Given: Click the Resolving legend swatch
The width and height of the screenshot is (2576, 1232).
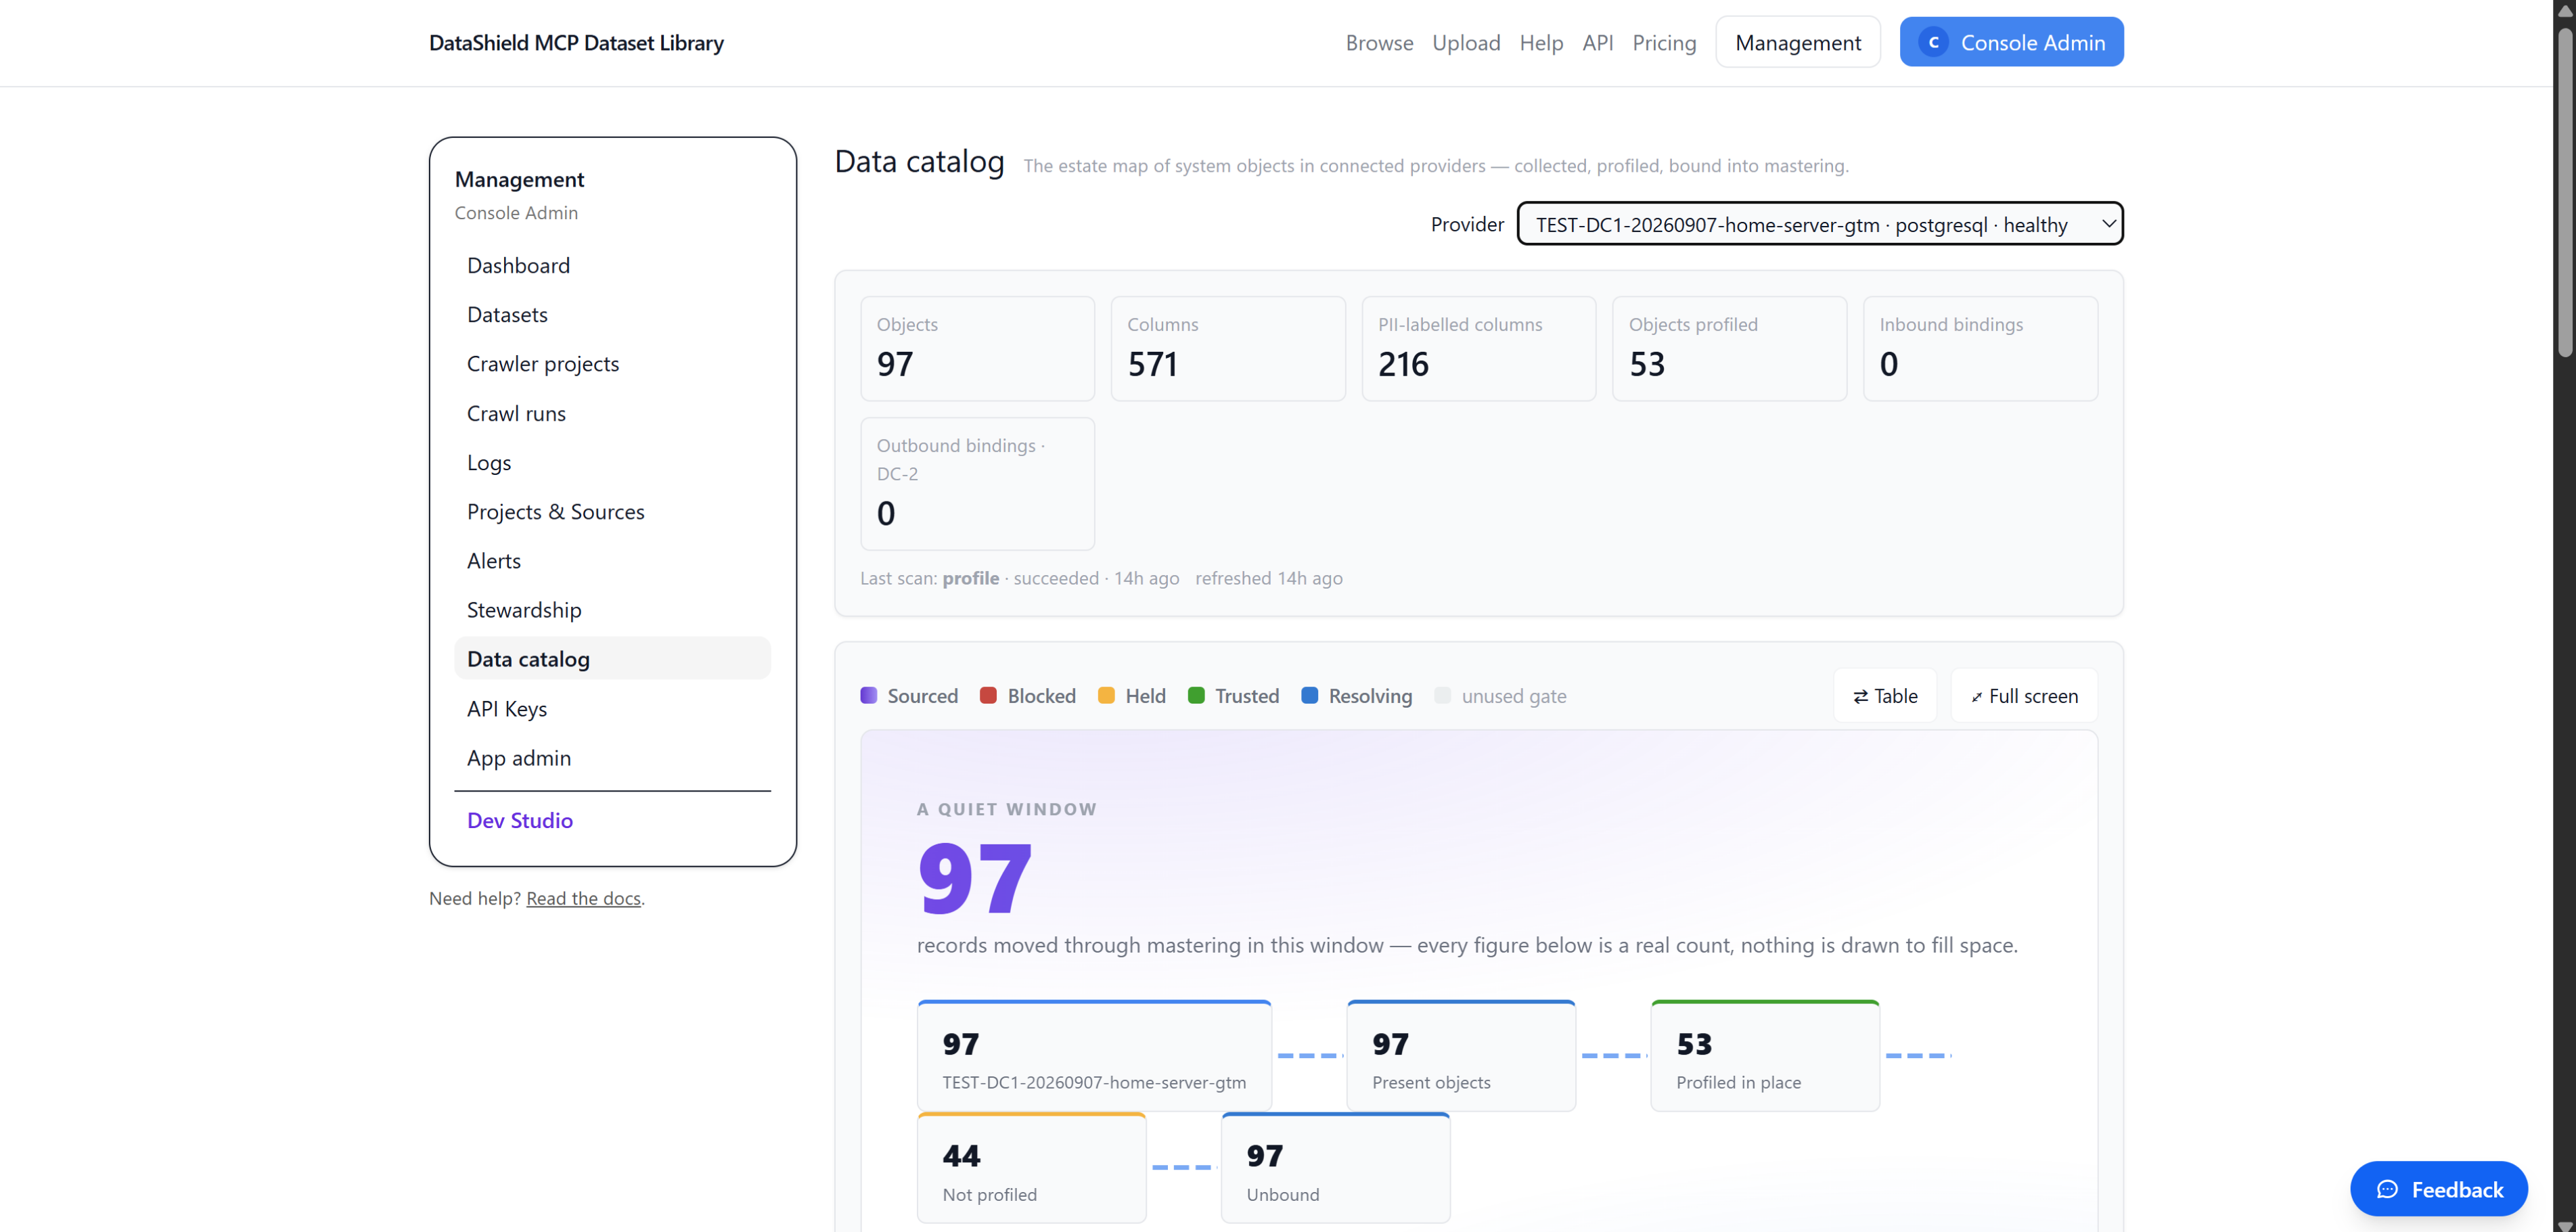Looking at the screenshot, I should (x=1309, y=695).
